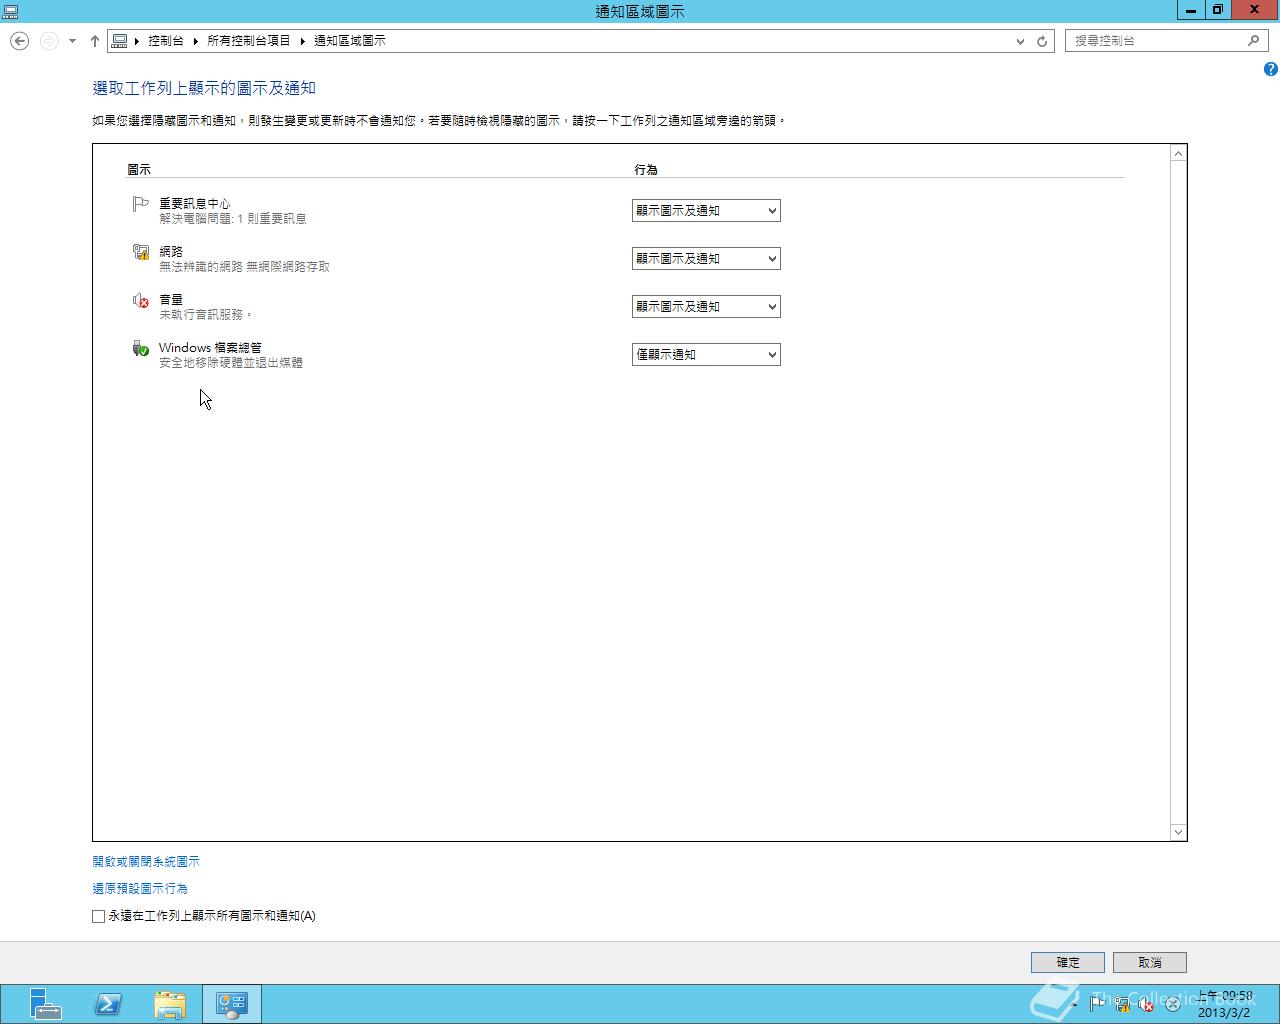The height and width of the screenshot is (1024, 1280).
Task: Click the 行為 column header
Action: click(x=646, y=170)
